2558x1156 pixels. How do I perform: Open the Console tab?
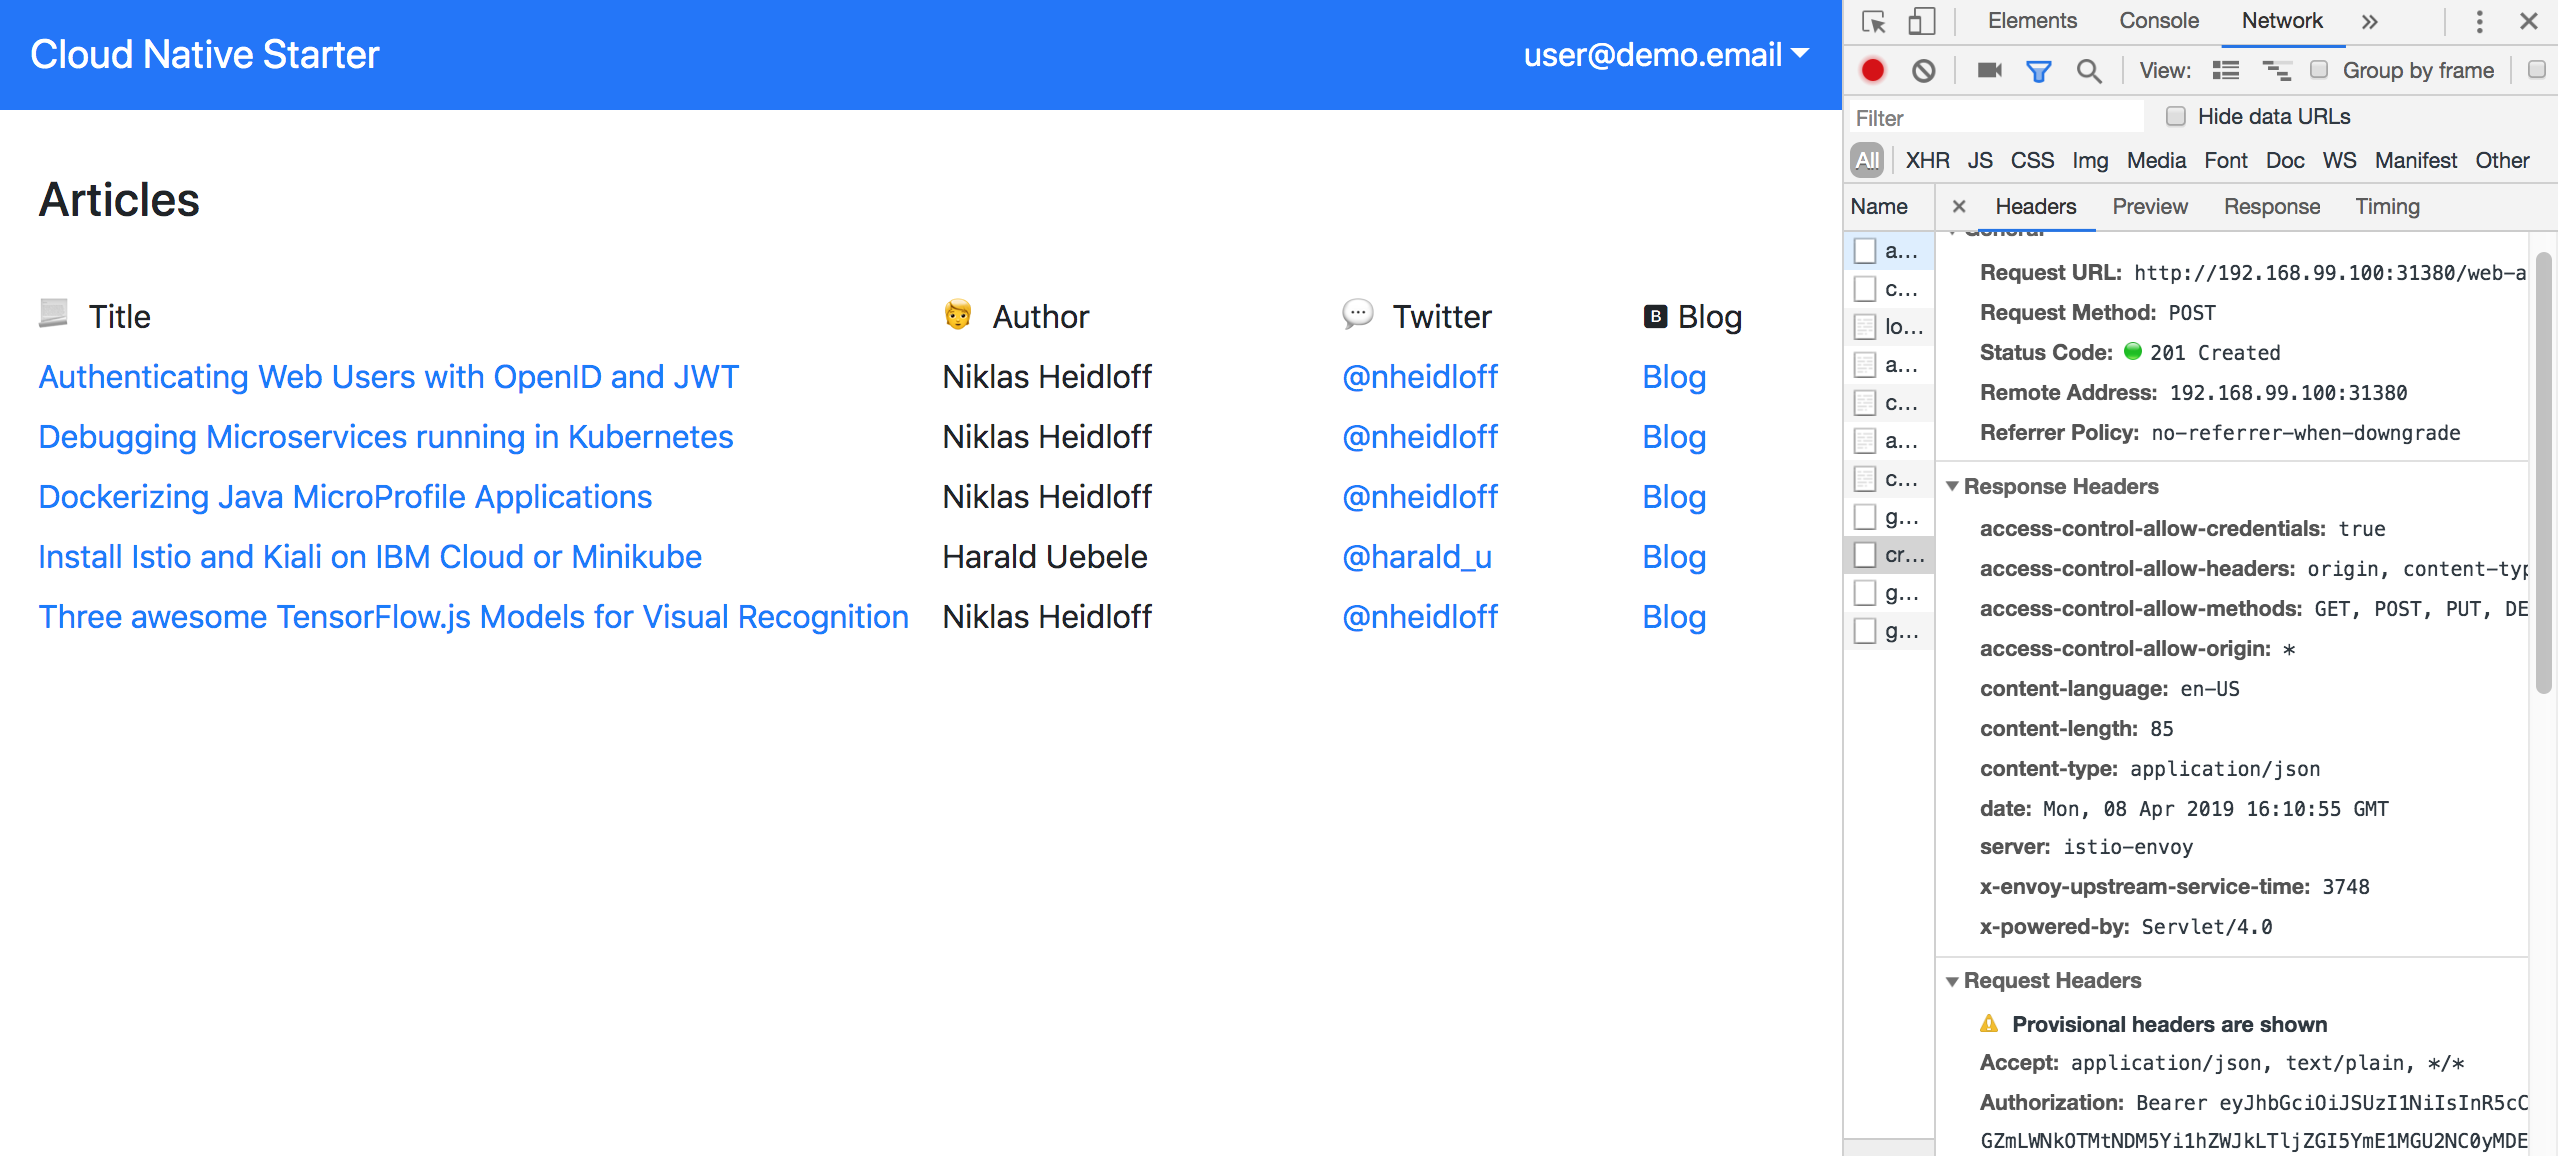pos(2158,21)
